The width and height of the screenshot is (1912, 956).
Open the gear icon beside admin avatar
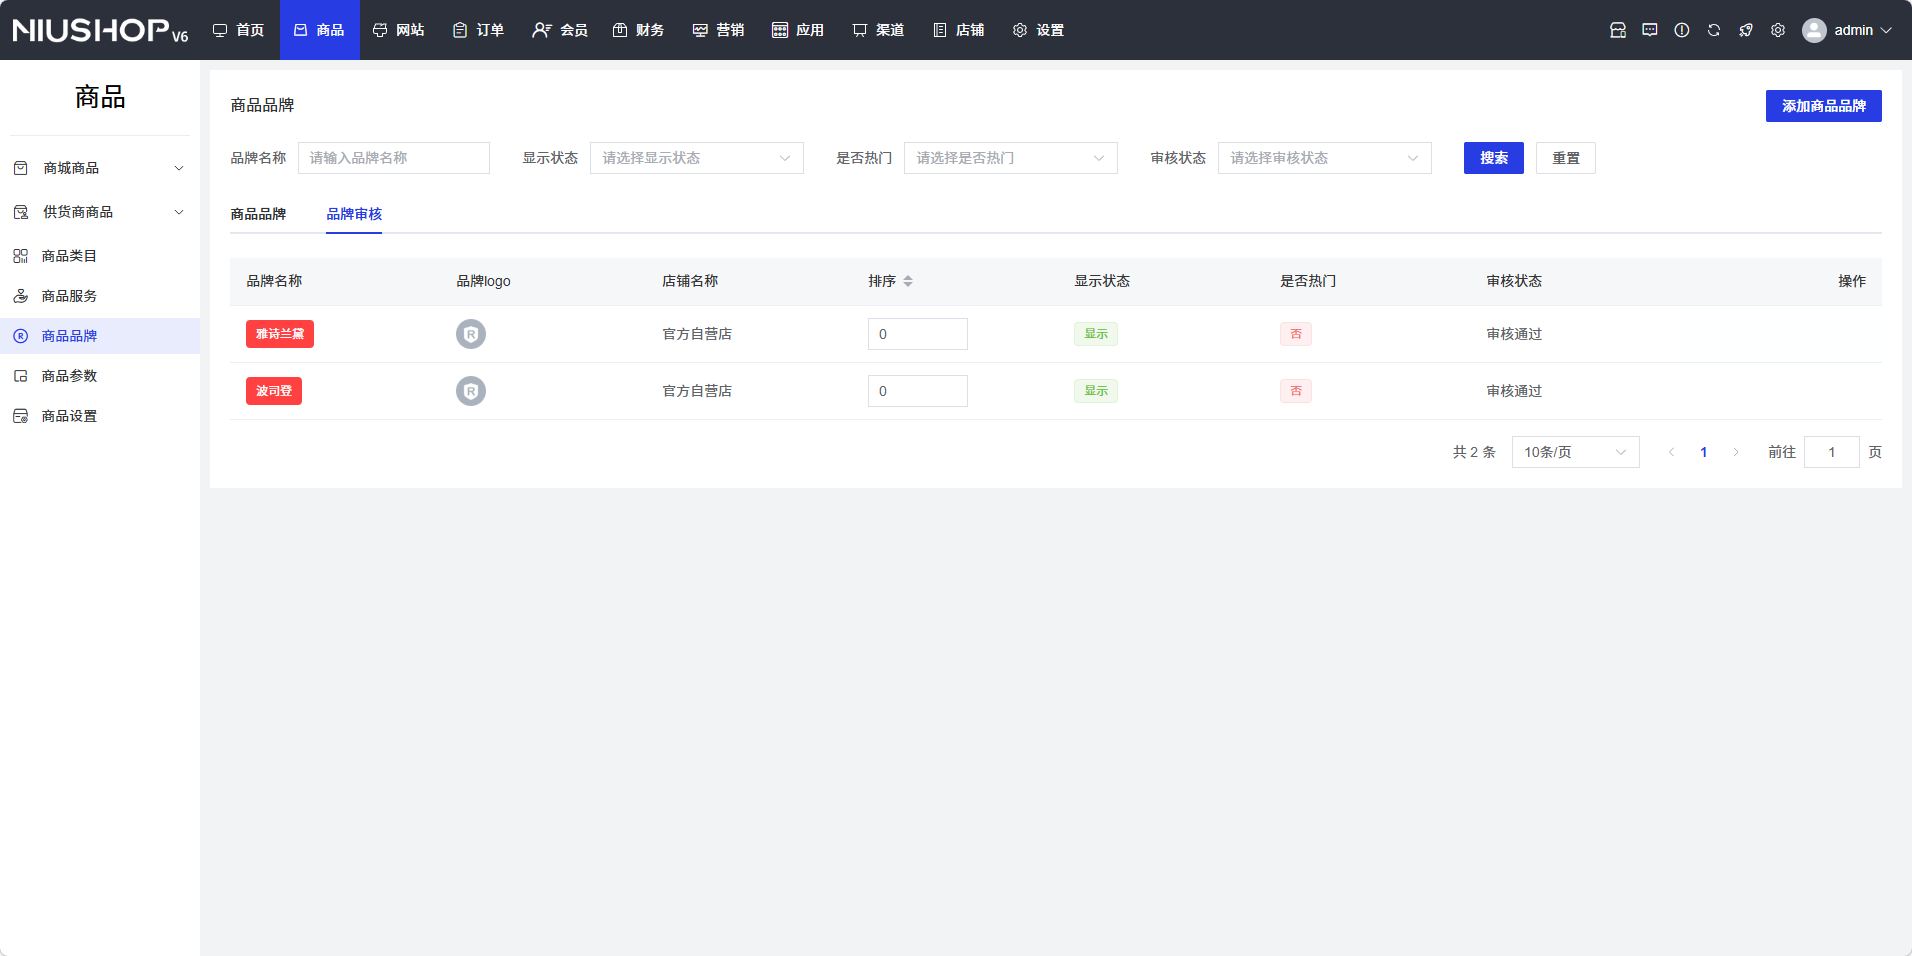[1778, 30]
